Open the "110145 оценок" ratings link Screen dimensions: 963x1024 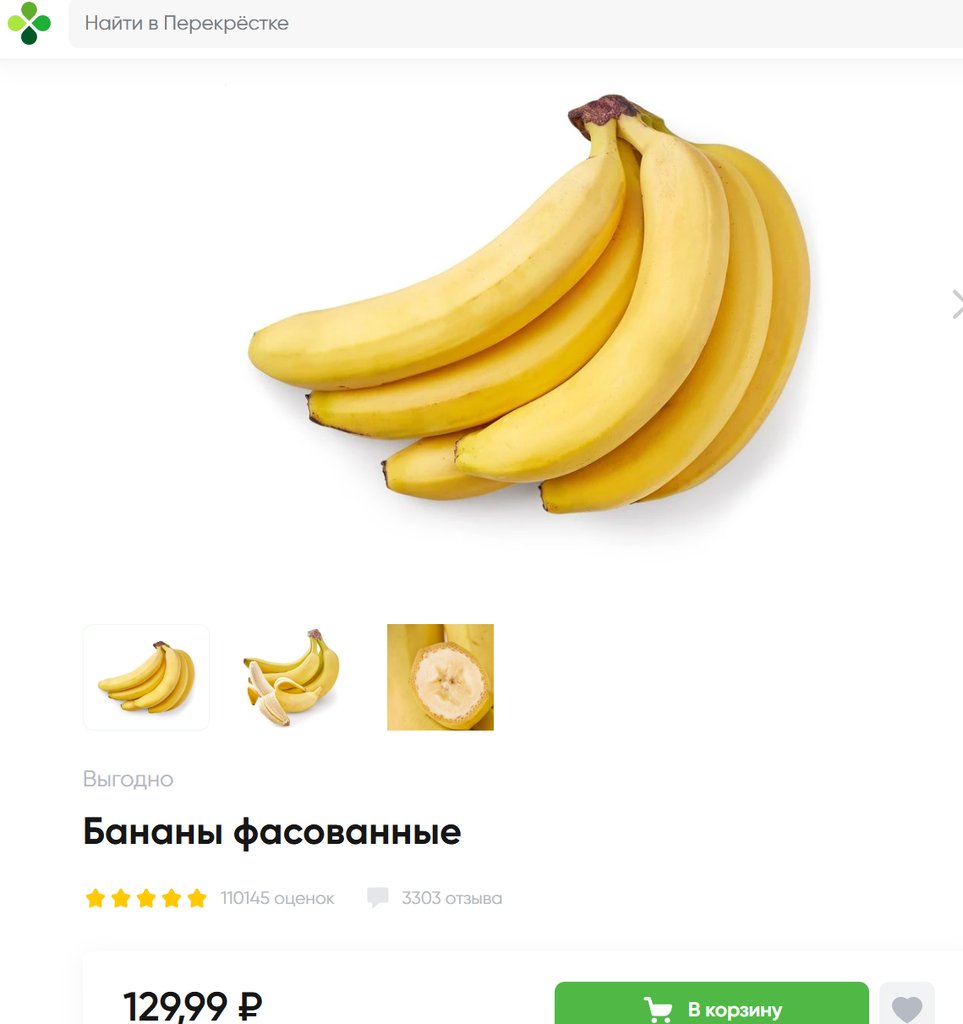277,898
